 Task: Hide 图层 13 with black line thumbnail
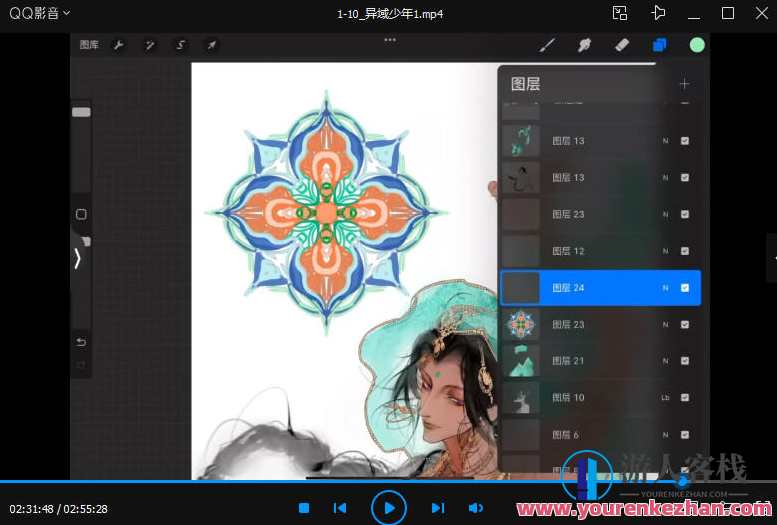(685, 177)
